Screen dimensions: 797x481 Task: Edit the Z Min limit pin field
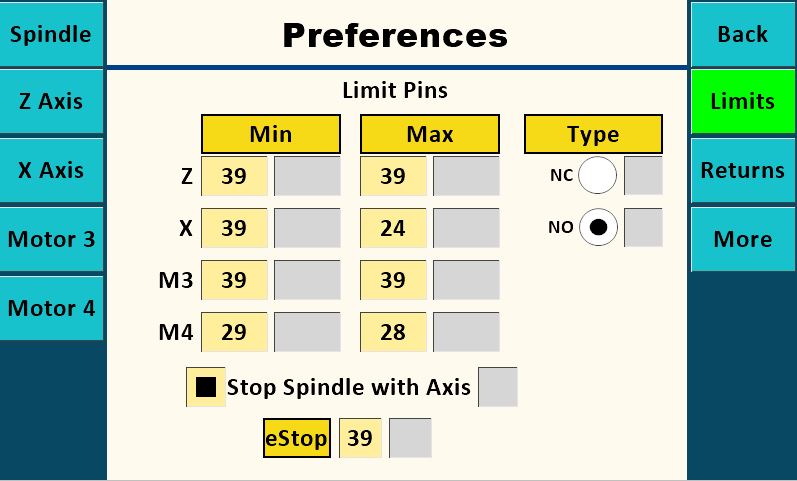(234, 176)
